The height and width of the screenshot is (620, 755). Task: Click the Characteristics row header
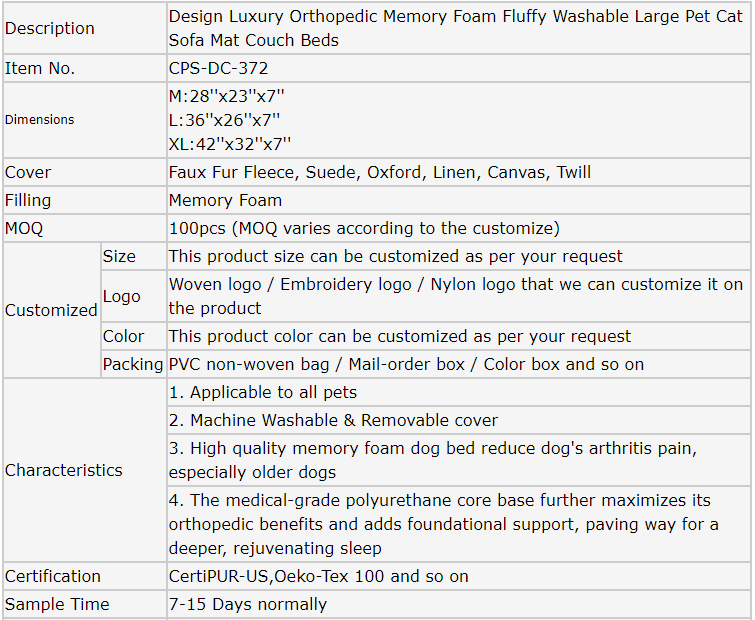pos(64,470)
